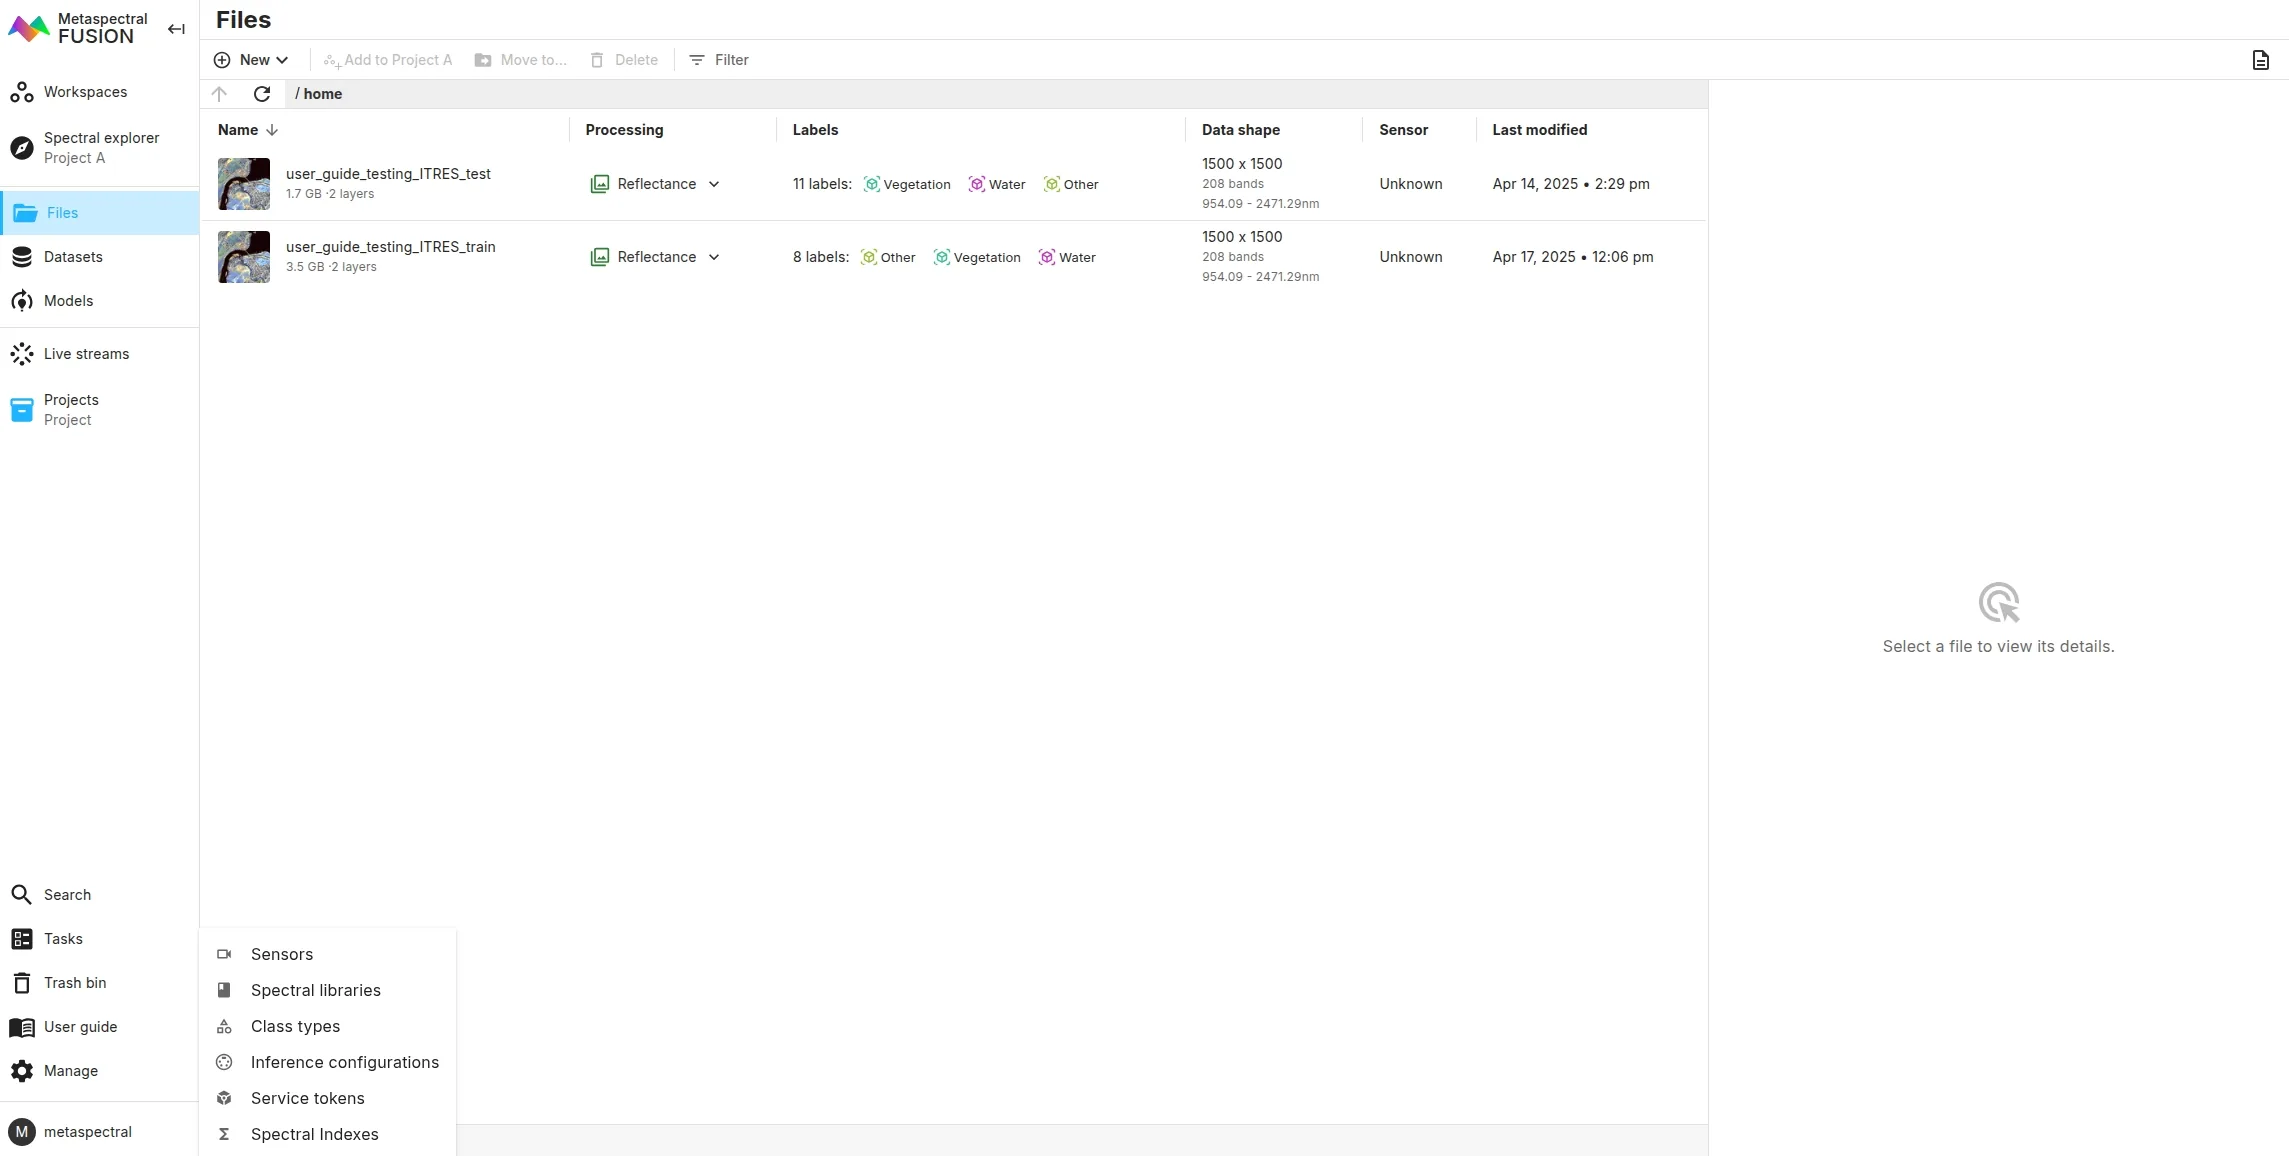Open the Trash bin
This screenshot has height=1156, width=2289.
click(75, 983)
